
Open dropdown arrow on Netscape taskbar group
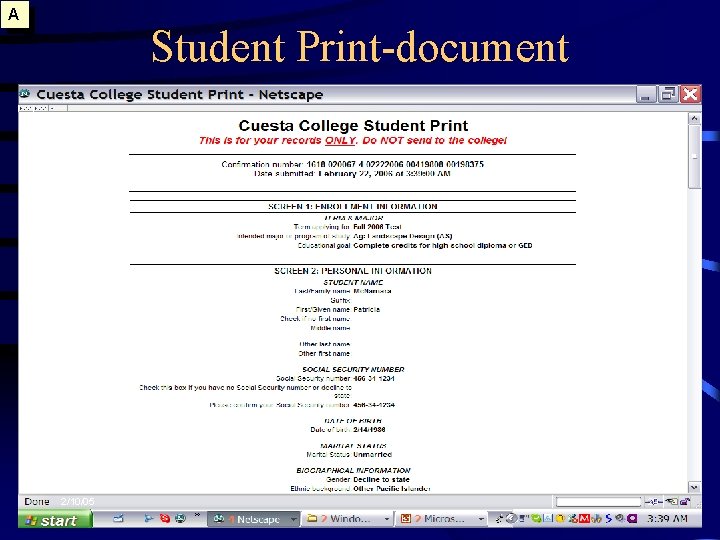point(293,519)
